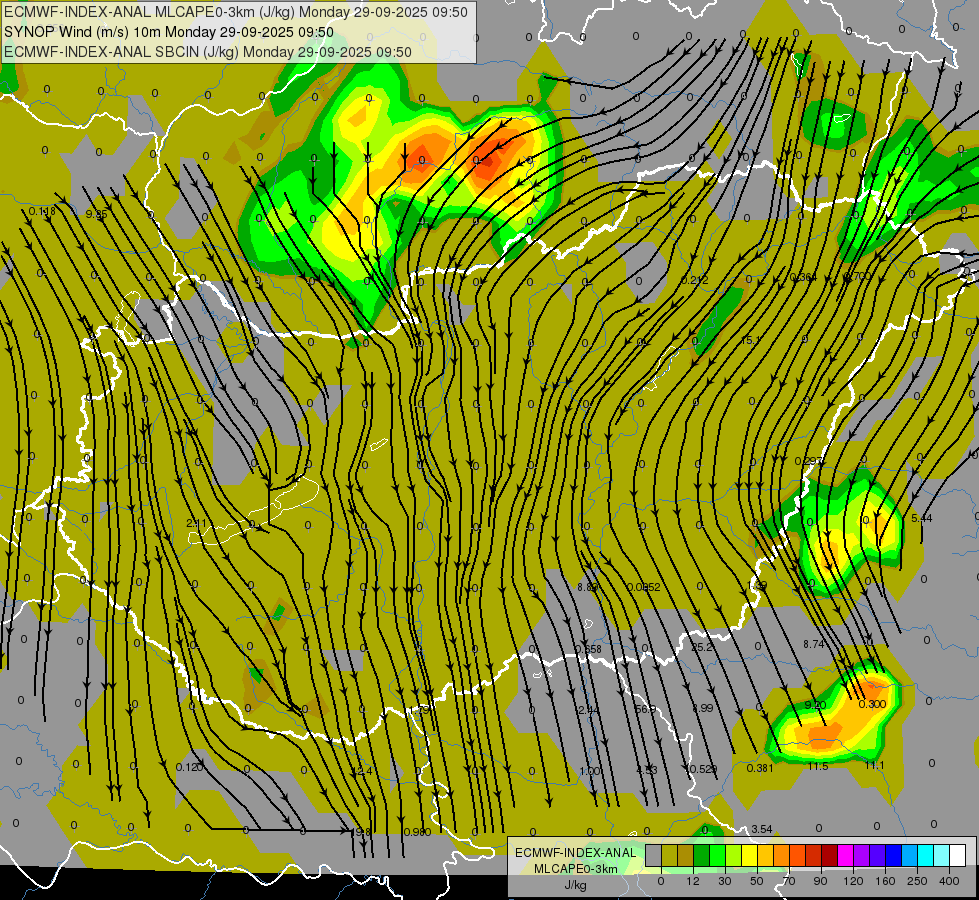
Task: Click the gray legend color swatch
Action: (x=654, y=855)
